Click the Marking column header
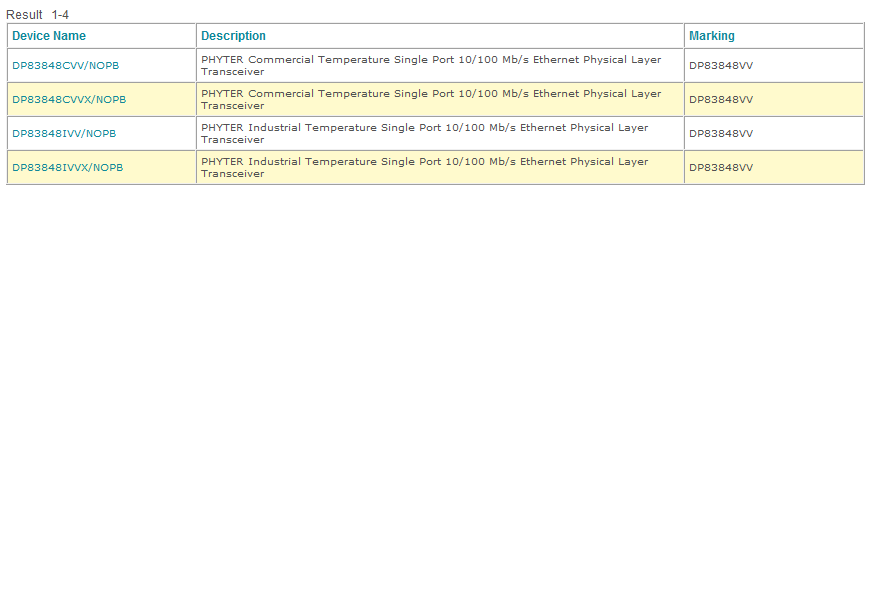The height and width of the screenshot is (614, 883). [x=712, y=35]
